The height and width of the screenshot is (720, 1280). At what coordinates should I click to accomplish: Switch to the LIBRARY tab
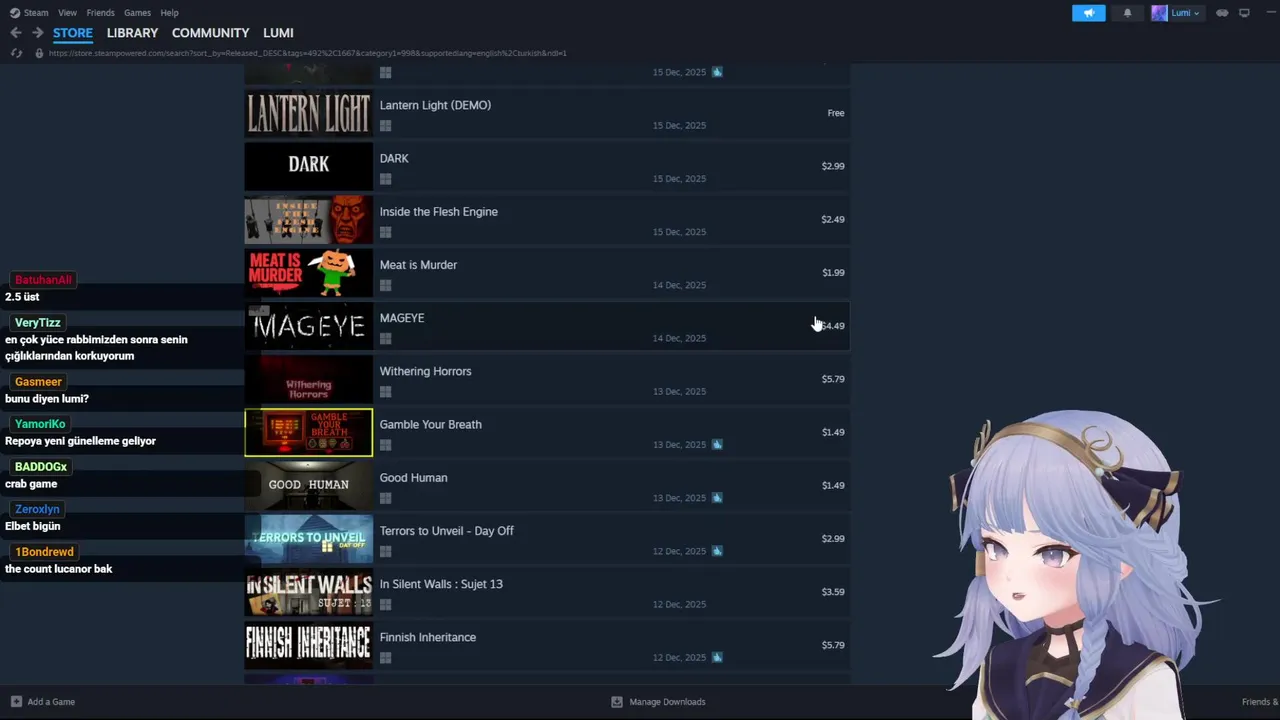(132, 33)
